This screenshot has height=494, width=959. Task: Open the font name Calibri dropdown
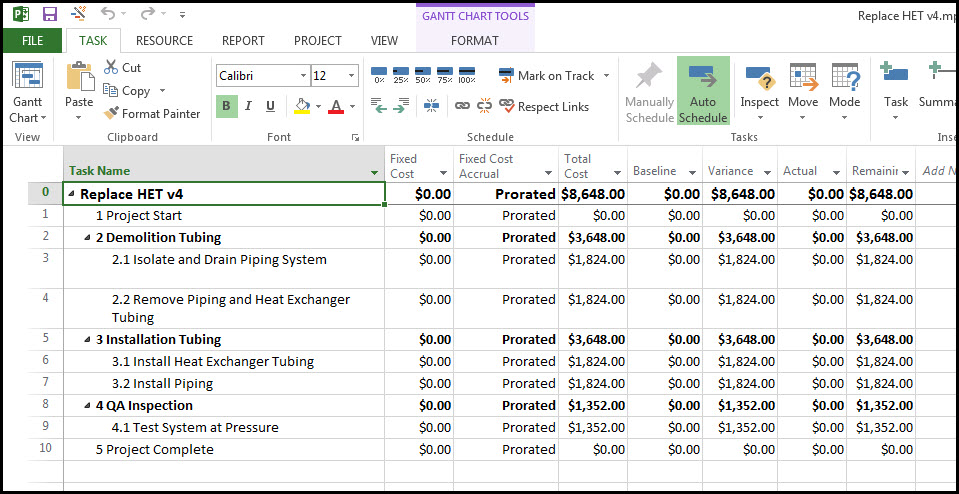pos(303,76)
